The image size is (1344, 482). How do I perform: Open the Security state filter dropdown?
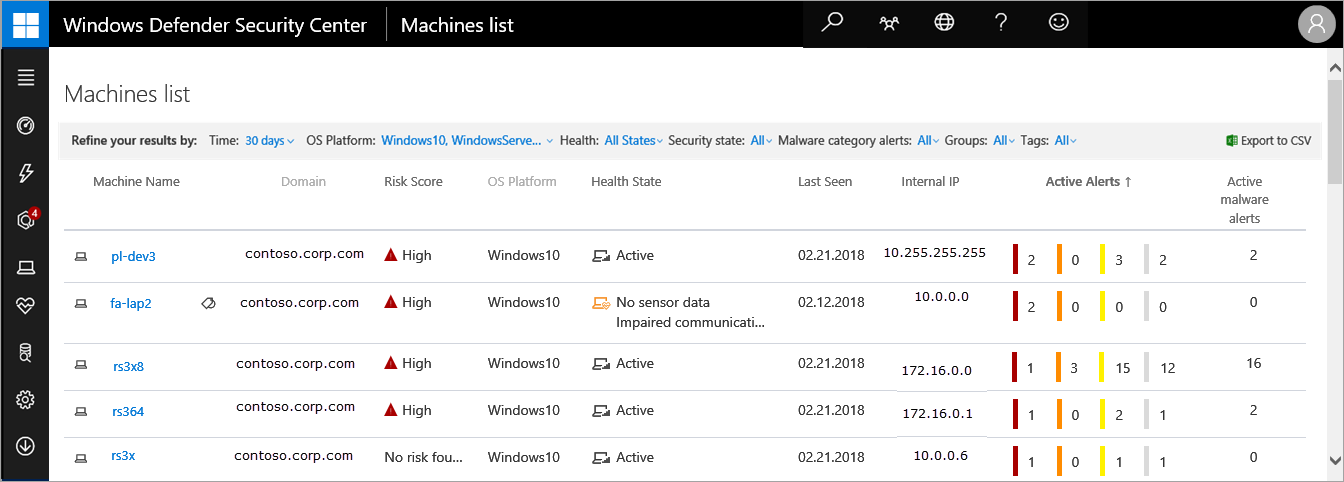pyautogui.click(x=761, y=141)
